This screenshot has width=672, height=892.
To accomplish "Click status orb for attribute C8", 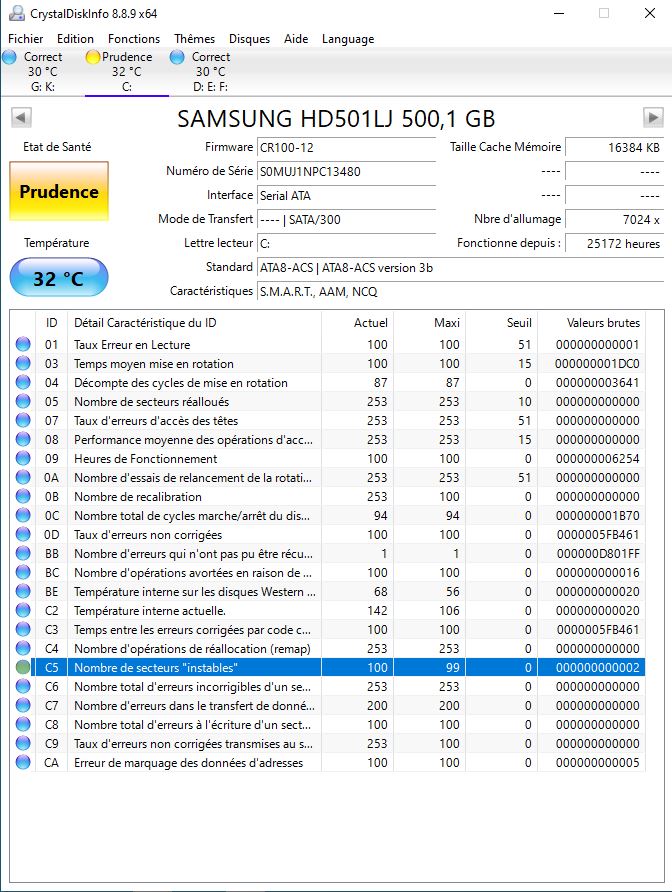I will point(23,725).
